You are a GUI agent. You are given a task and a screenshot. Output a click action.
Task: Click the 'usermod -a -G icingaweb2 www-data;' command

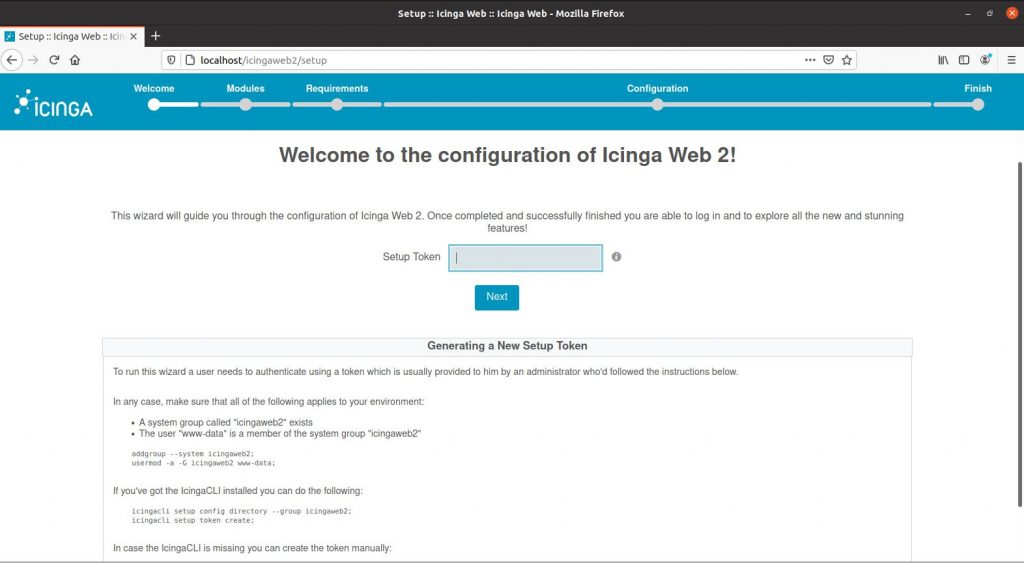point(203,463)
